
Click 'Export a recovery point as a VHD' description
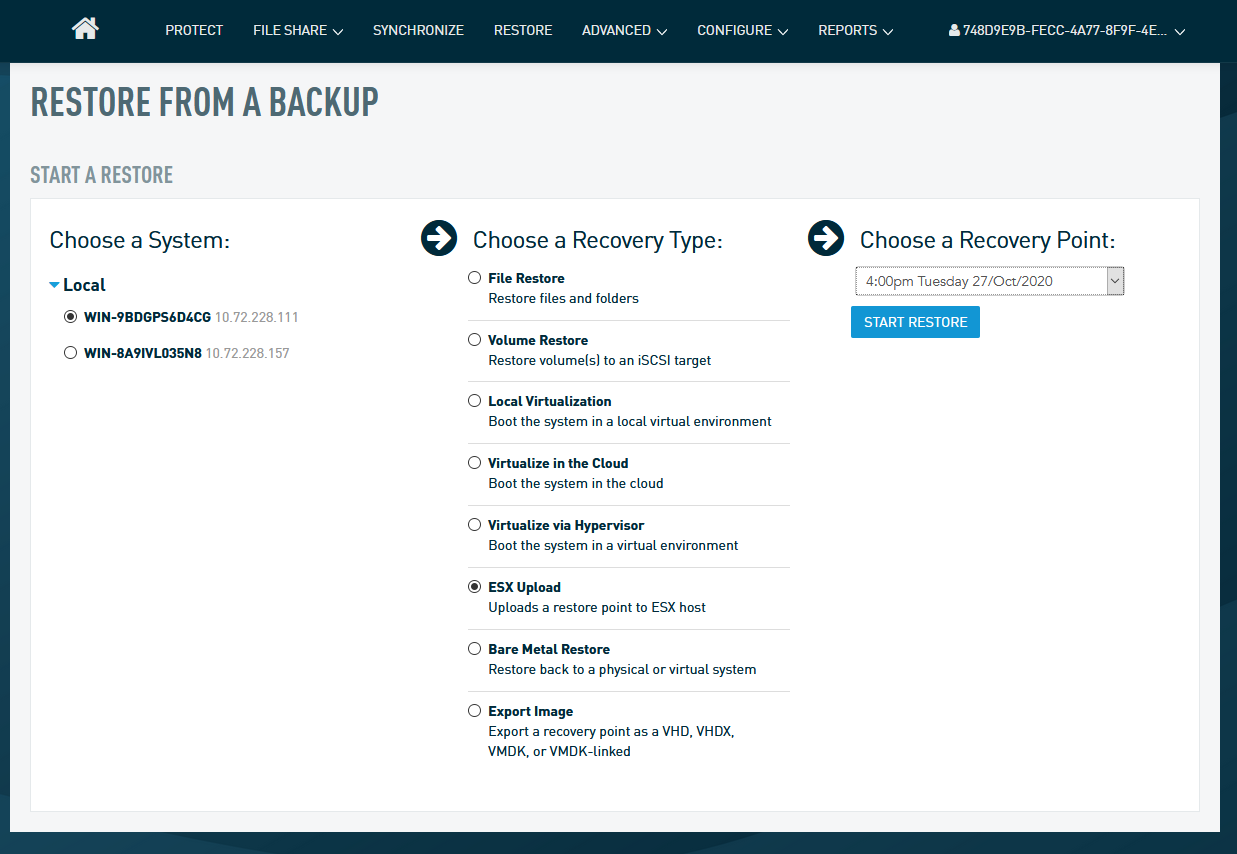[611, 741]
